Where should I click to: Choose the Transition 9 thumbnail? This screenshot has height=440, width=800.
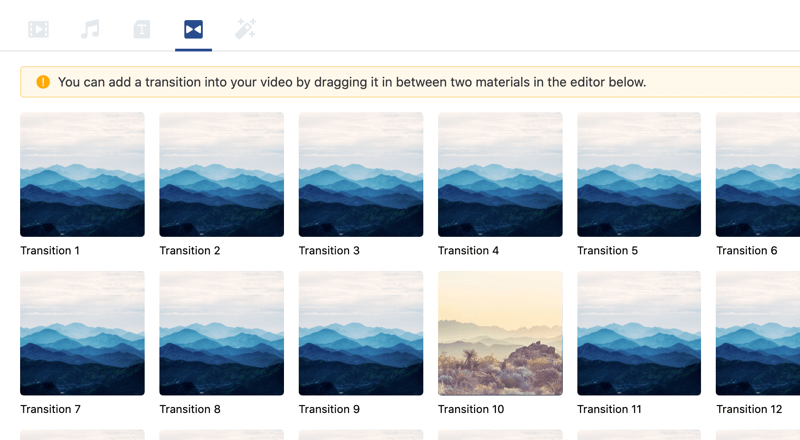pos(361,333)
